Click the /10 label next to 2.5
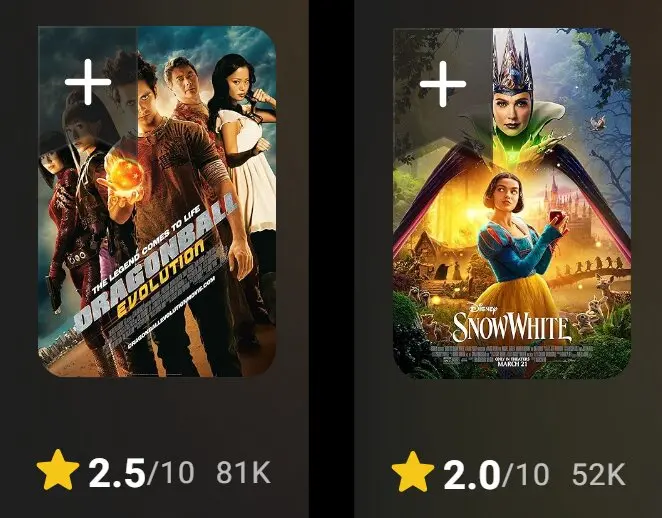 point(171,473)
